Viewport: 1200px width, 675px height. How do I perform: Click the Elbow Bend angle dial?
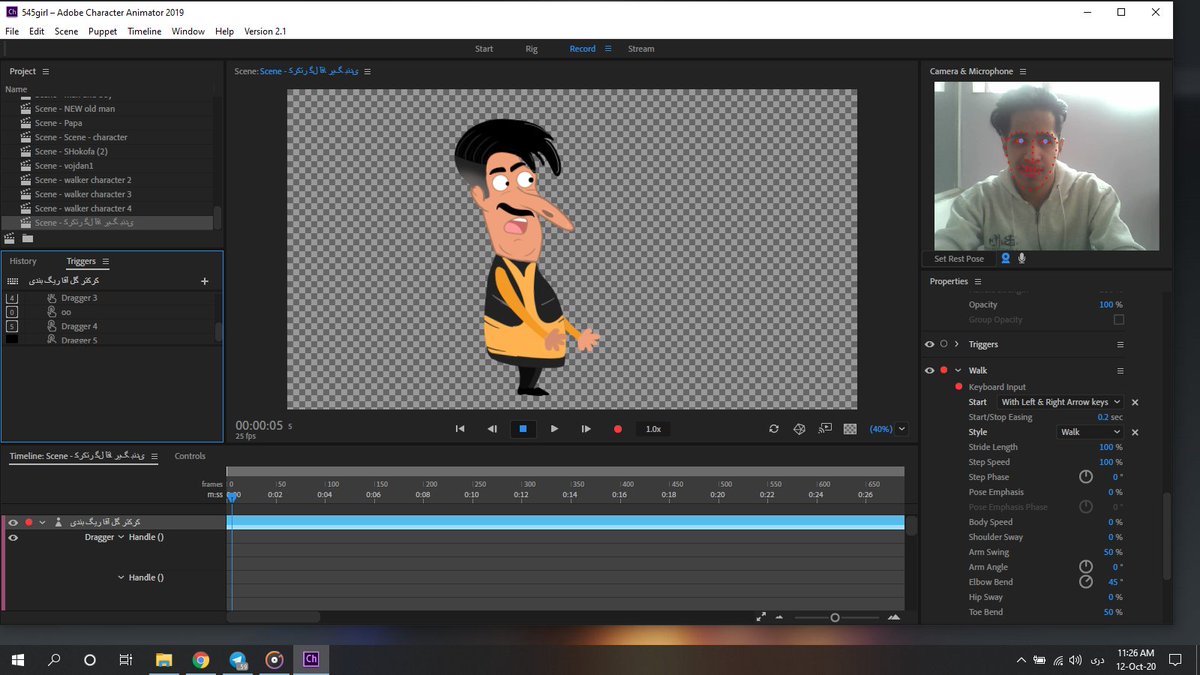(x=1085, y=581)
